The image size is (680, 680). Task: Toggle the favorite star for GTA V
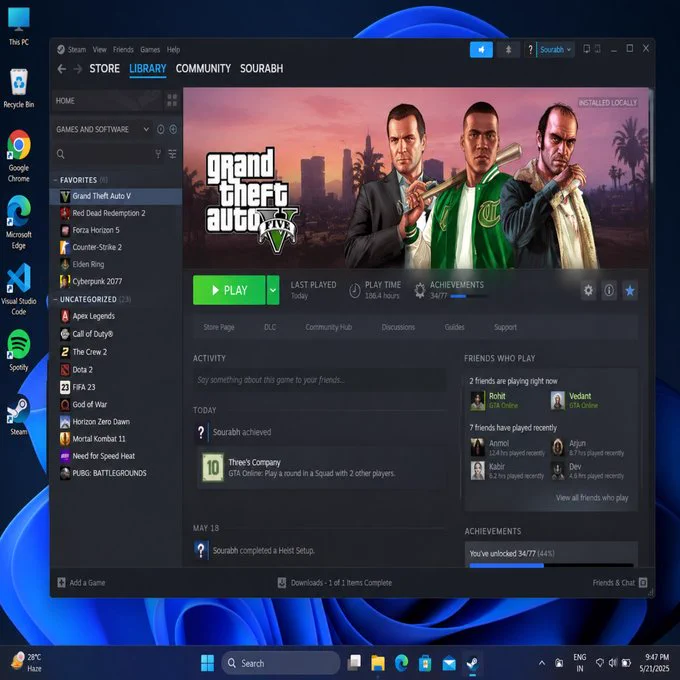pos(630,290)
